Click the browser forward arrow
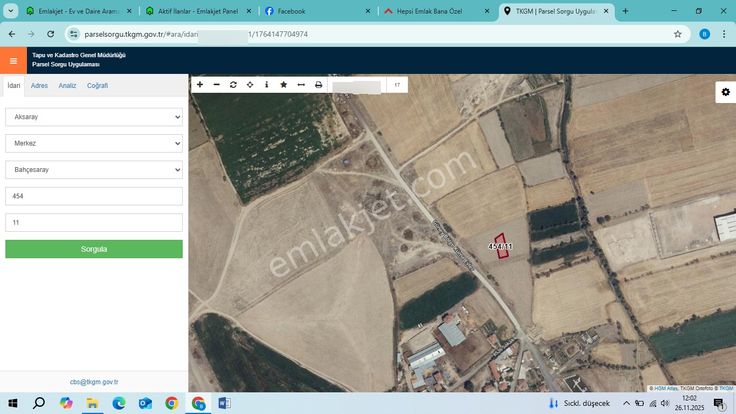736x414 pixels. (x=31, y=34)
